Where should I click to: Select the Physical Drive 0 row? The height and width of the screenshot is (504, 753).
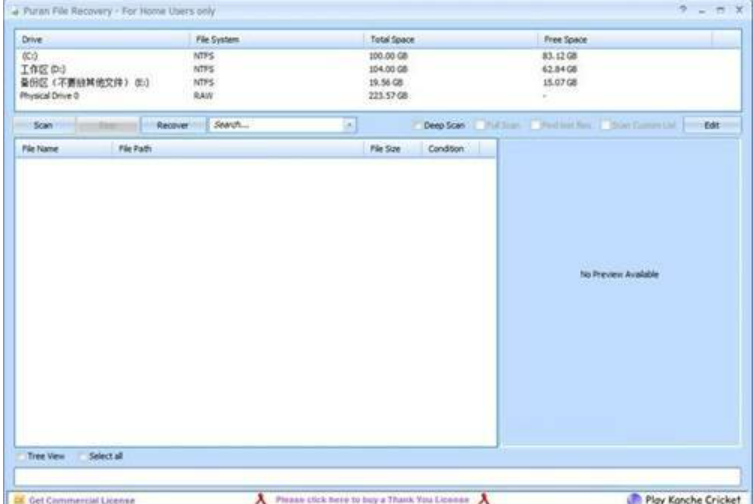point(377,96)
